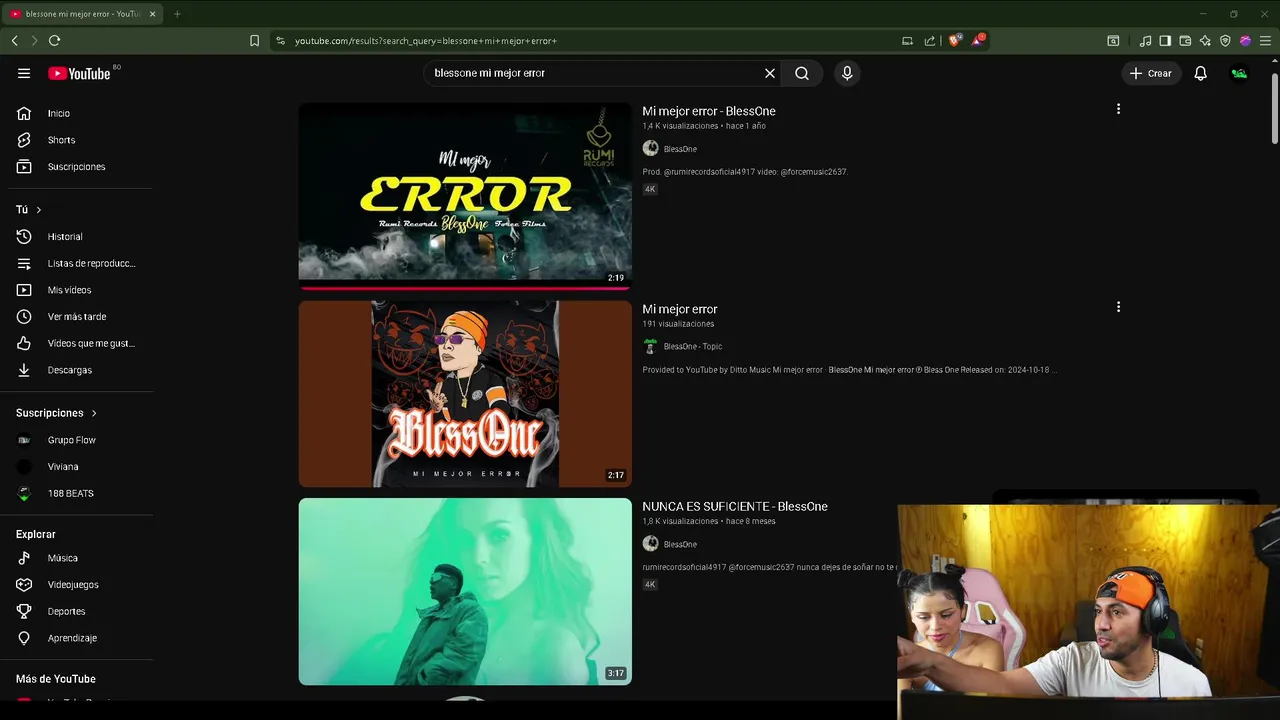Screen dimensions: 1280x720
Task: Go back with the browser back arrow
Action: pos(14,40)
